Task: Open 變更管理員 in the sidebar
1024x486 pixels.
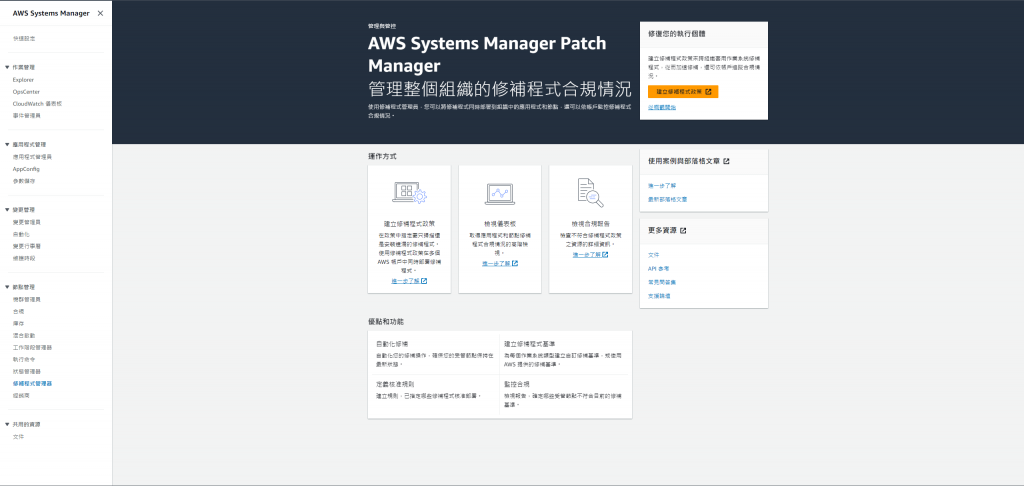Action: coord(27,222)
